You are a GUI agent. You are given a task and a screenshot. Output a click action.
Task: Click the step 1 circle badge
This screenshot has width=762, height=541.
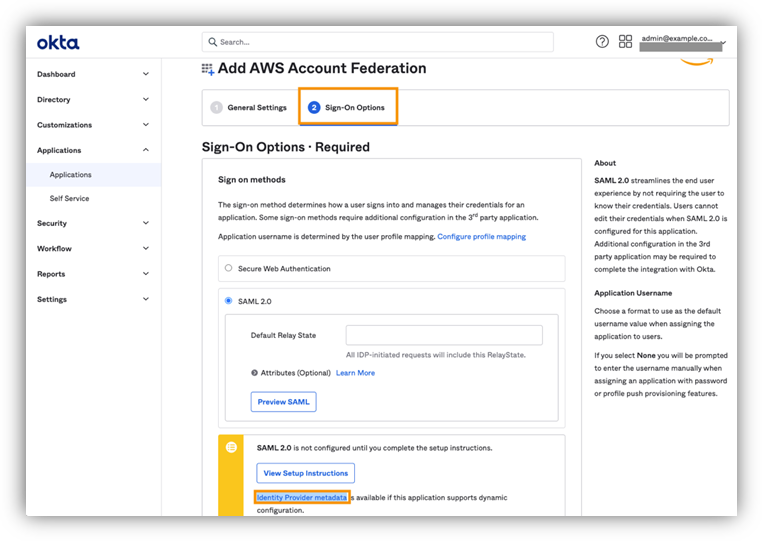point(216,107)
